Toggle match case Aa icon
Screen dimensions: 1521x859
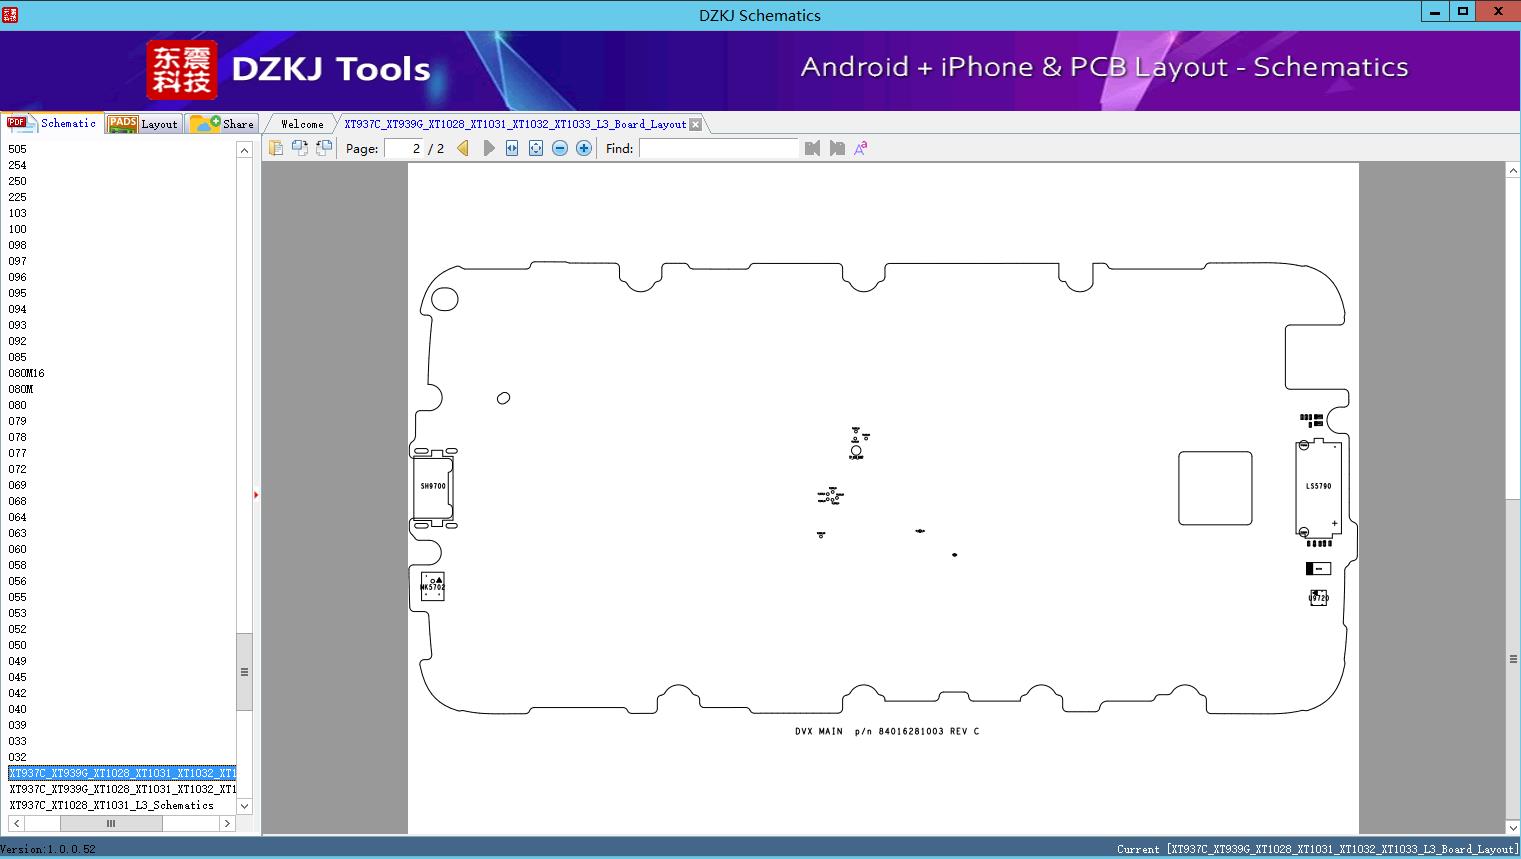tap(860, 148)
